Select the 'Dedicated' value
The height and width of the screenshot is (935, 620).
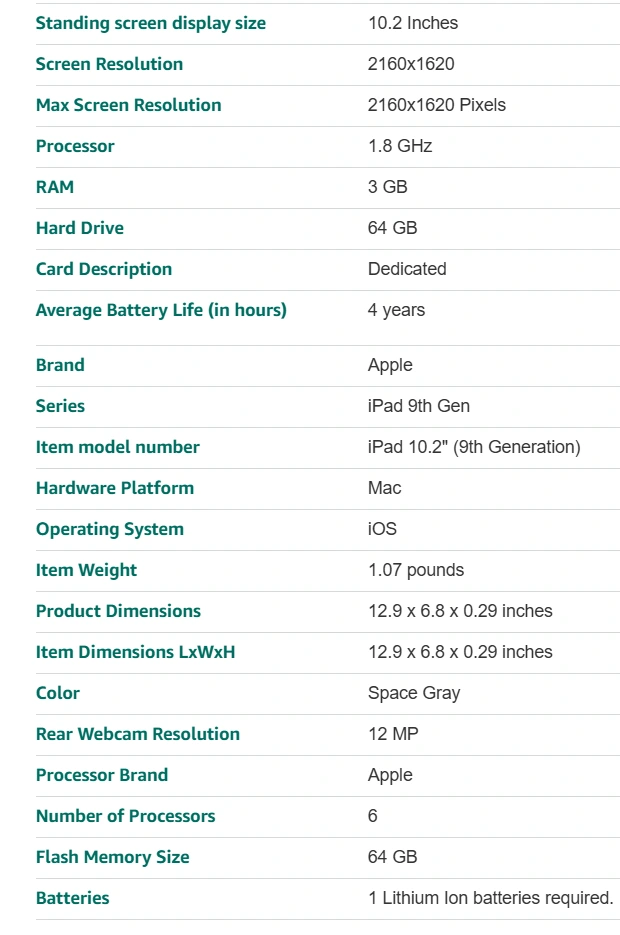pyautogui.click(x=407, y=269)
